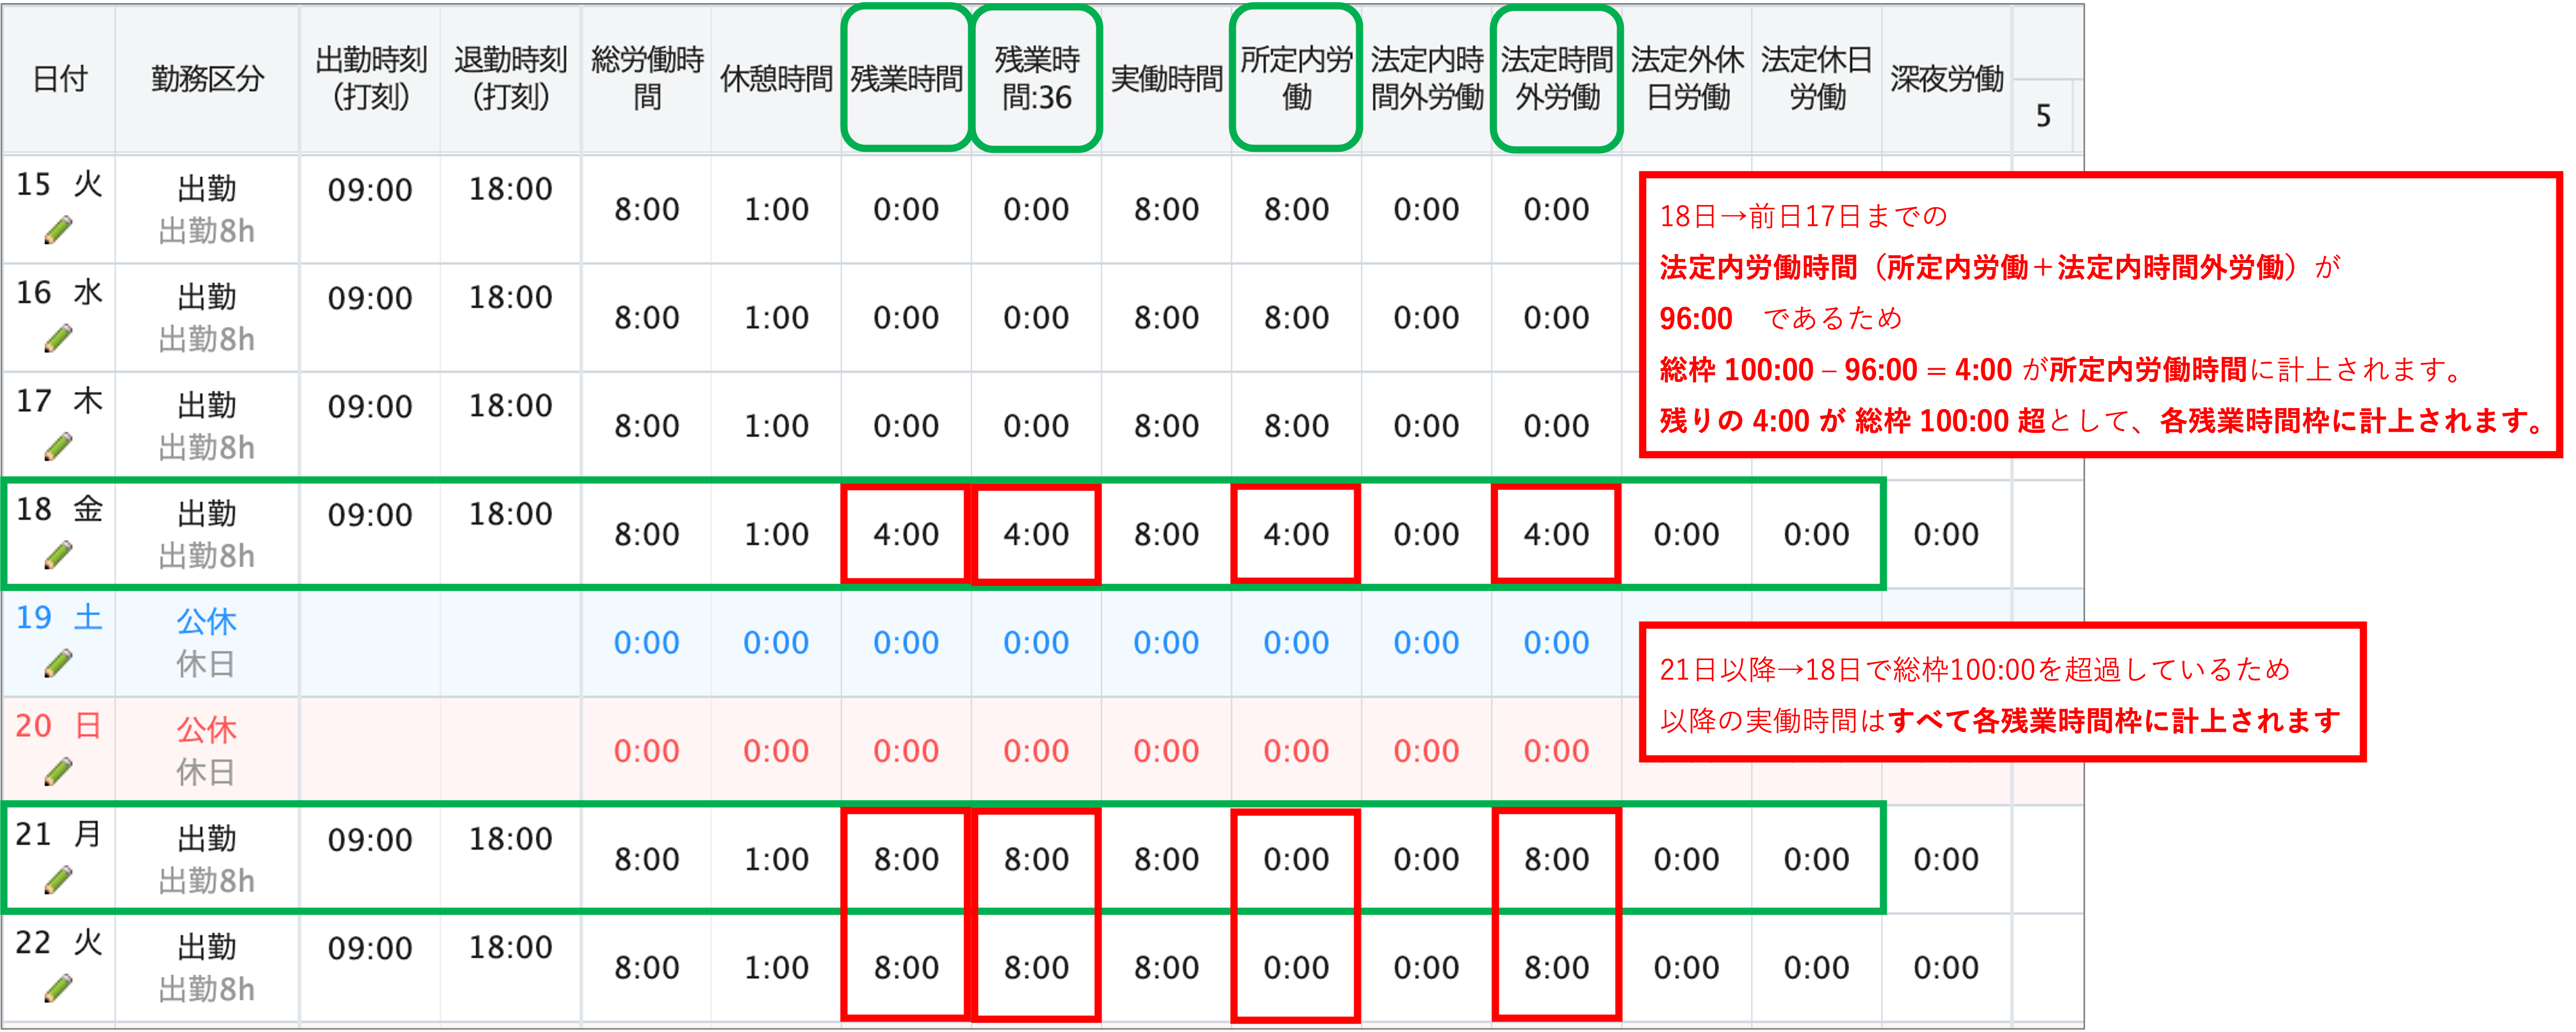Click the pencil edit icon for 22 火
The height and width of the screenshot is (1032, 2576).
[58, 988]
